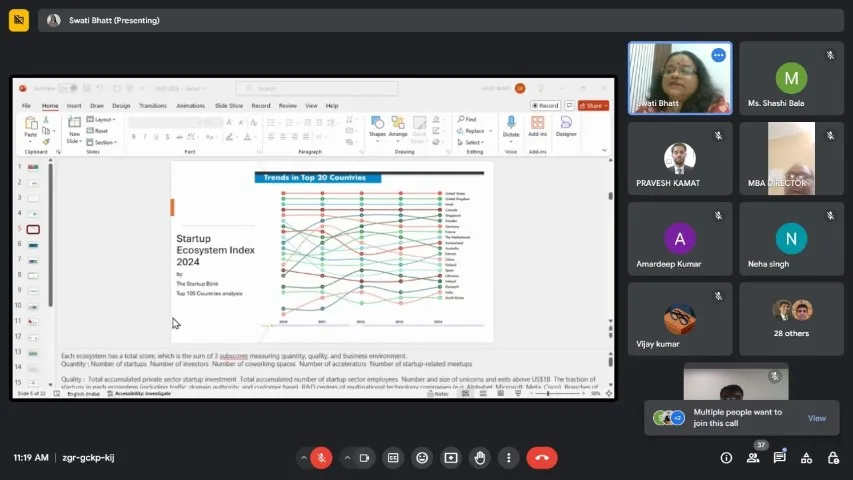This screenshot has height=480, width=853.
Task: Turn on the camera in the call bar
Action: coord(364,457)
